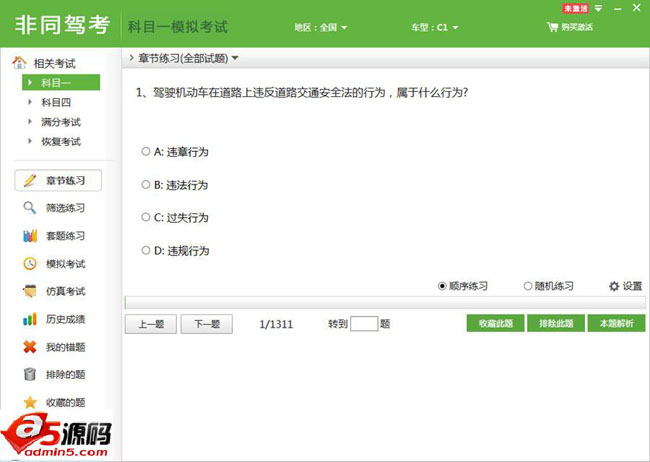Open 设置 settings text
This screenshot has height=462, width=650.
tap(632, 286)
